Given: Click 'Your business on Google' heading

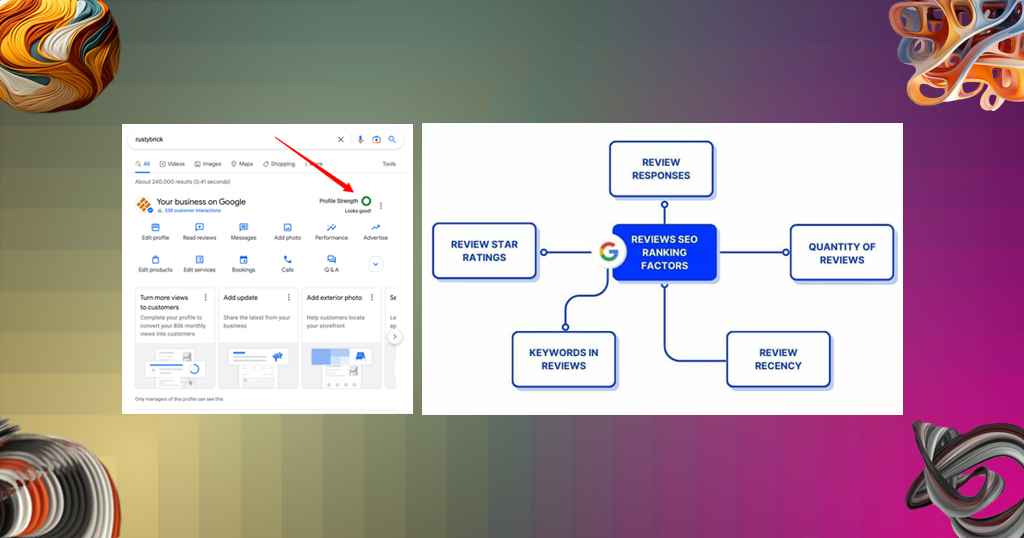Looking at the screenshot, I should pyautogui.click(x=201, y=202).
